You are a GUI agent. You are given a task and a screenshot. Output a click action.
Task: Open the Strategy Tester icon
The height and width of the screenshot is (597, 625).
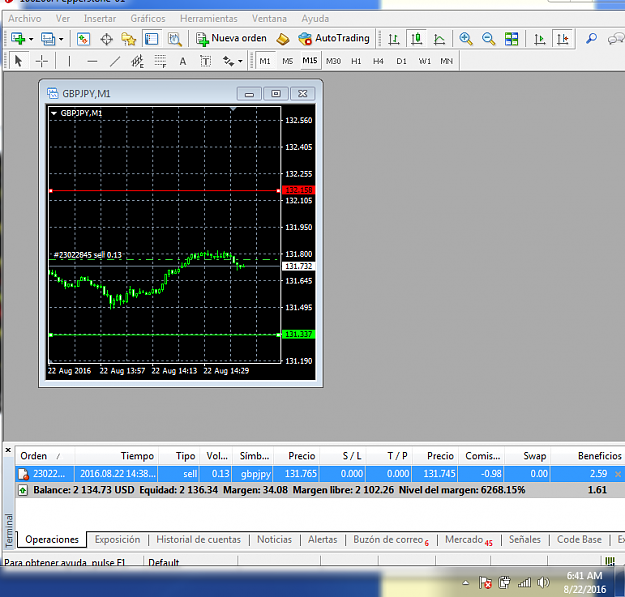click(175, 39)
